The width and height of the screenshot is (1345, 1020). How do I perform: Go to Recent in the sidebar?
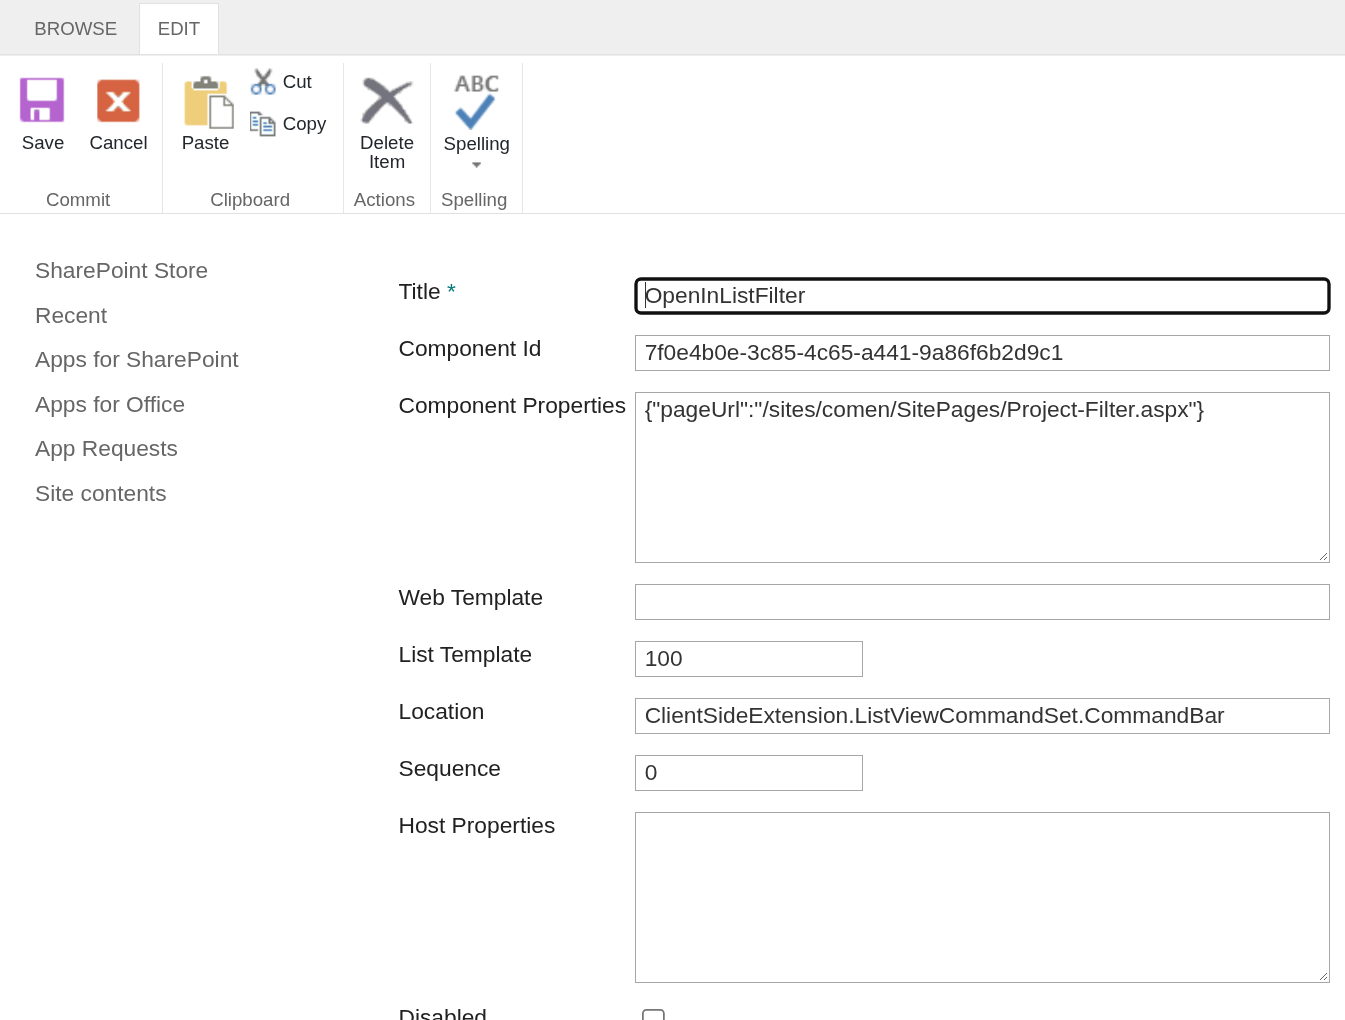[71, 316]
